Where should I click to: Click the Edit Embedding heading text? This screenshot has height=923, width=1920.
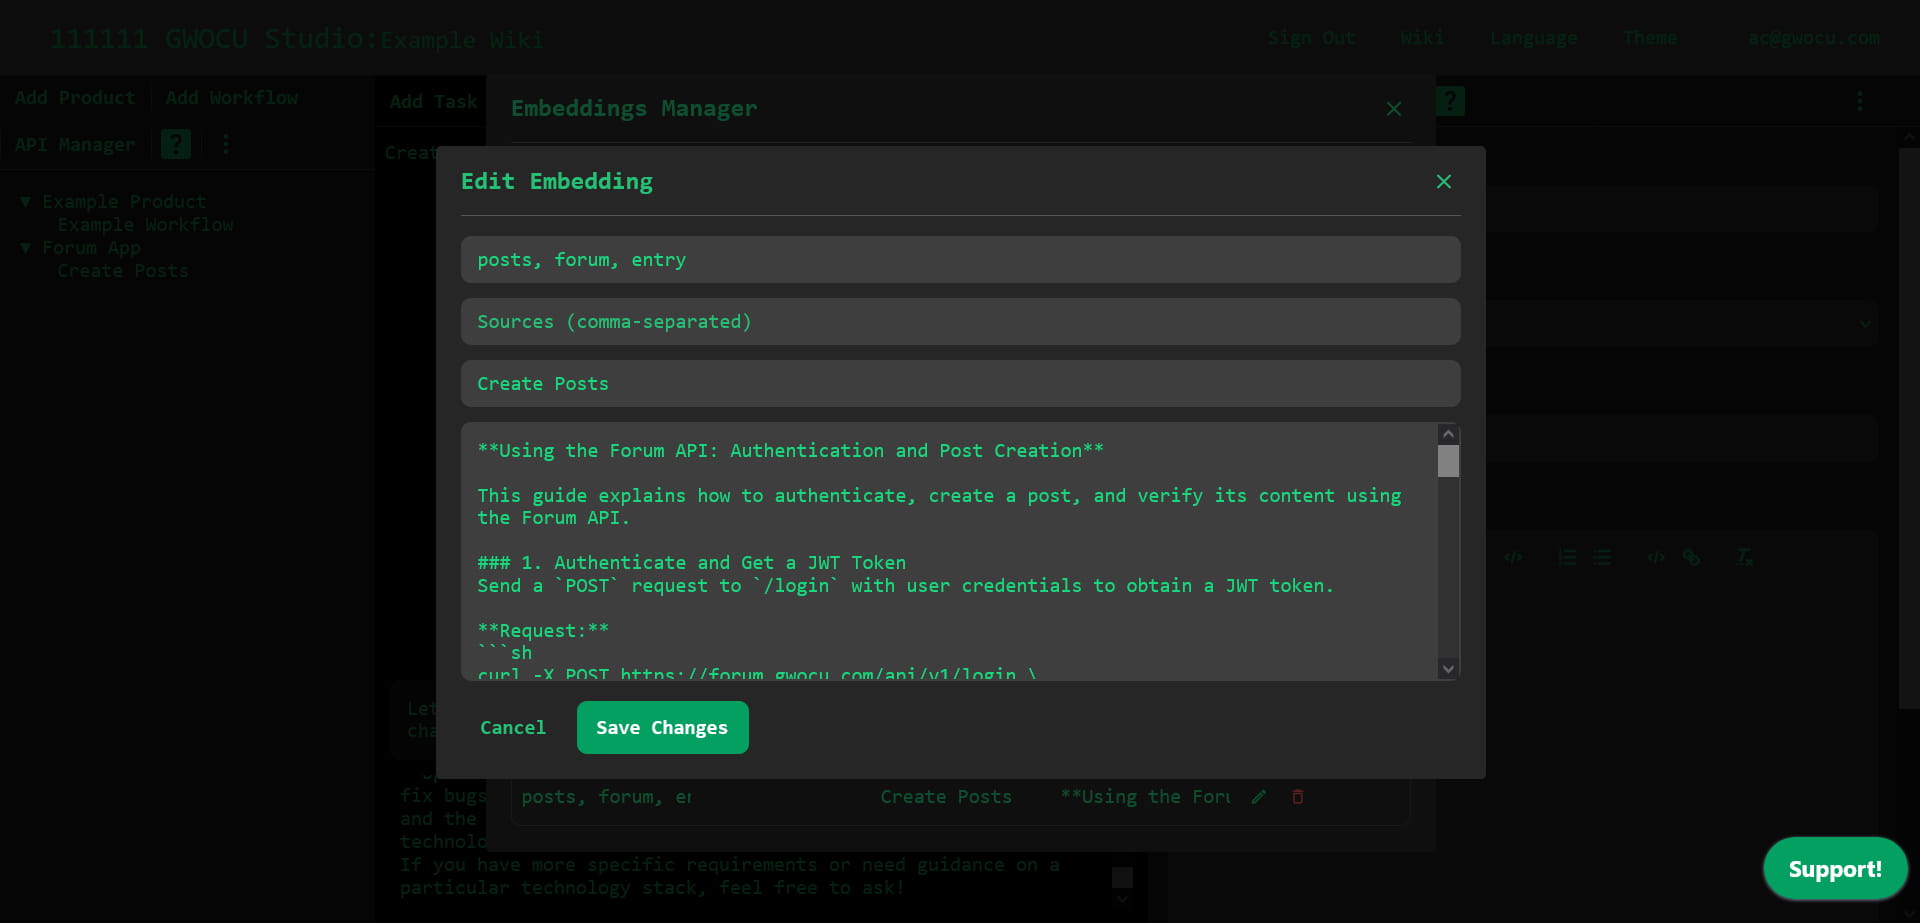coord(557,181)
